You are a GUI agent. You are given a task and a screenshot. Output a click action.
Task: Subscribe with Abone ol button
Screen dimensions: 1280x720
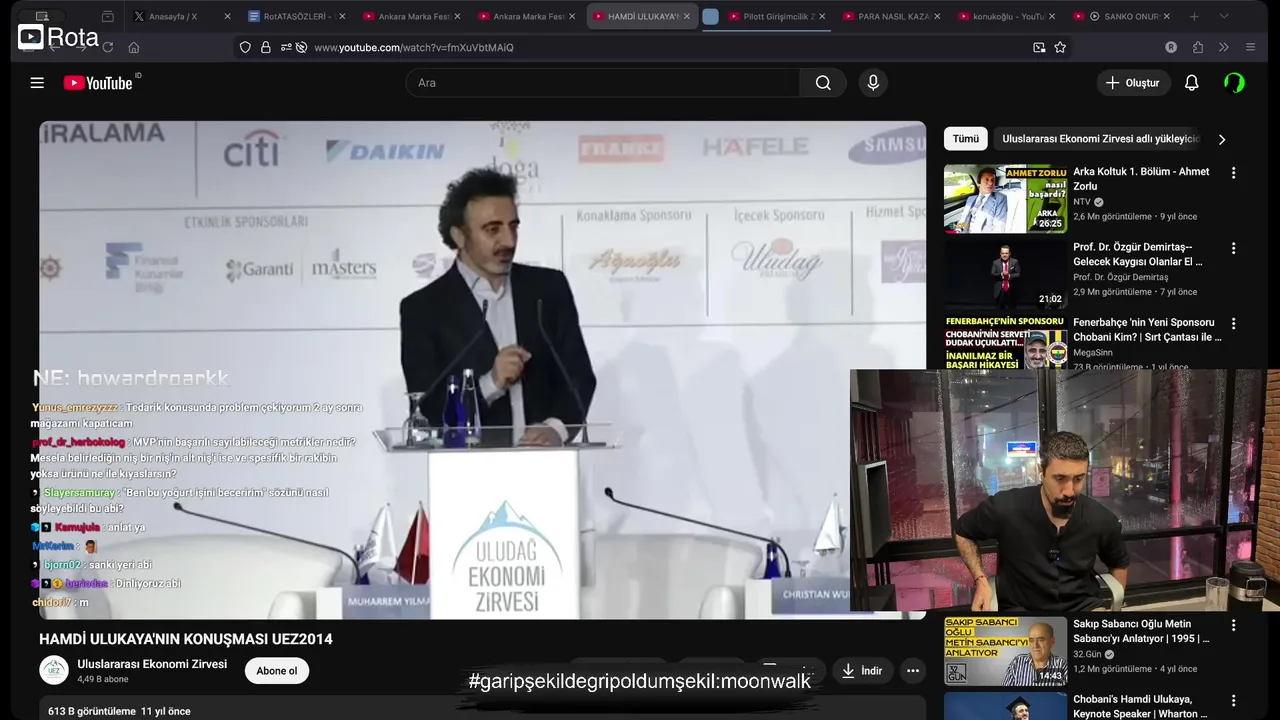coord(277,671)
